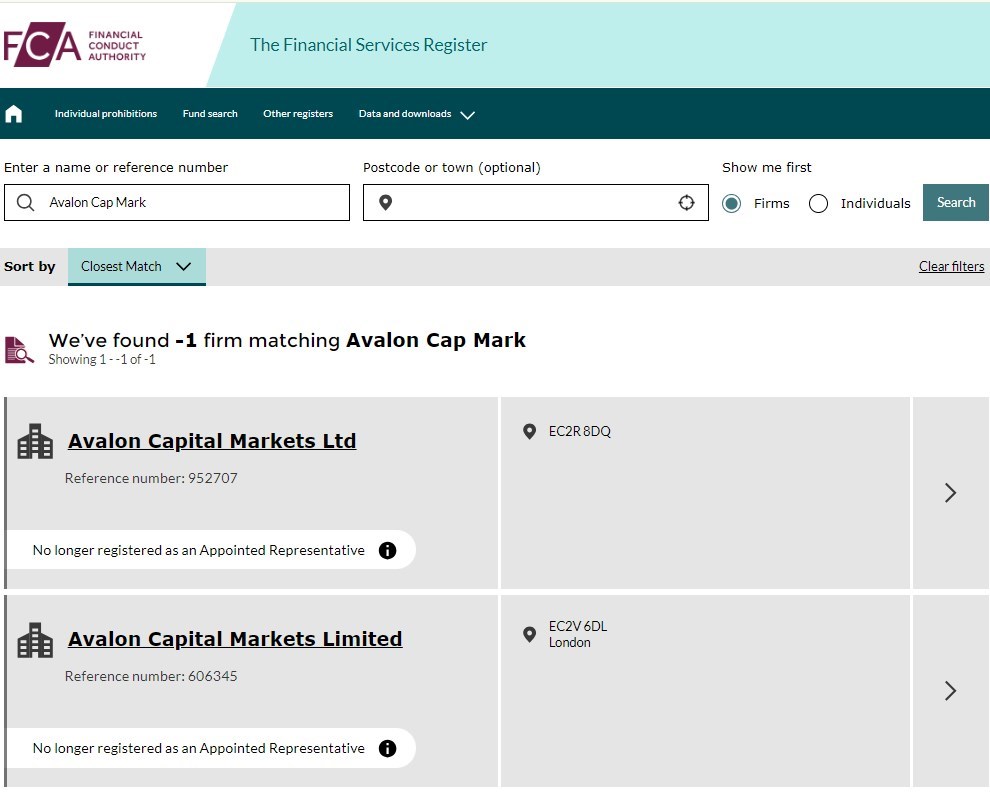The width and height of the screenshot is (990, 792).
Task: Open Avalon Capital Markets Limited link
Action: 235,639
